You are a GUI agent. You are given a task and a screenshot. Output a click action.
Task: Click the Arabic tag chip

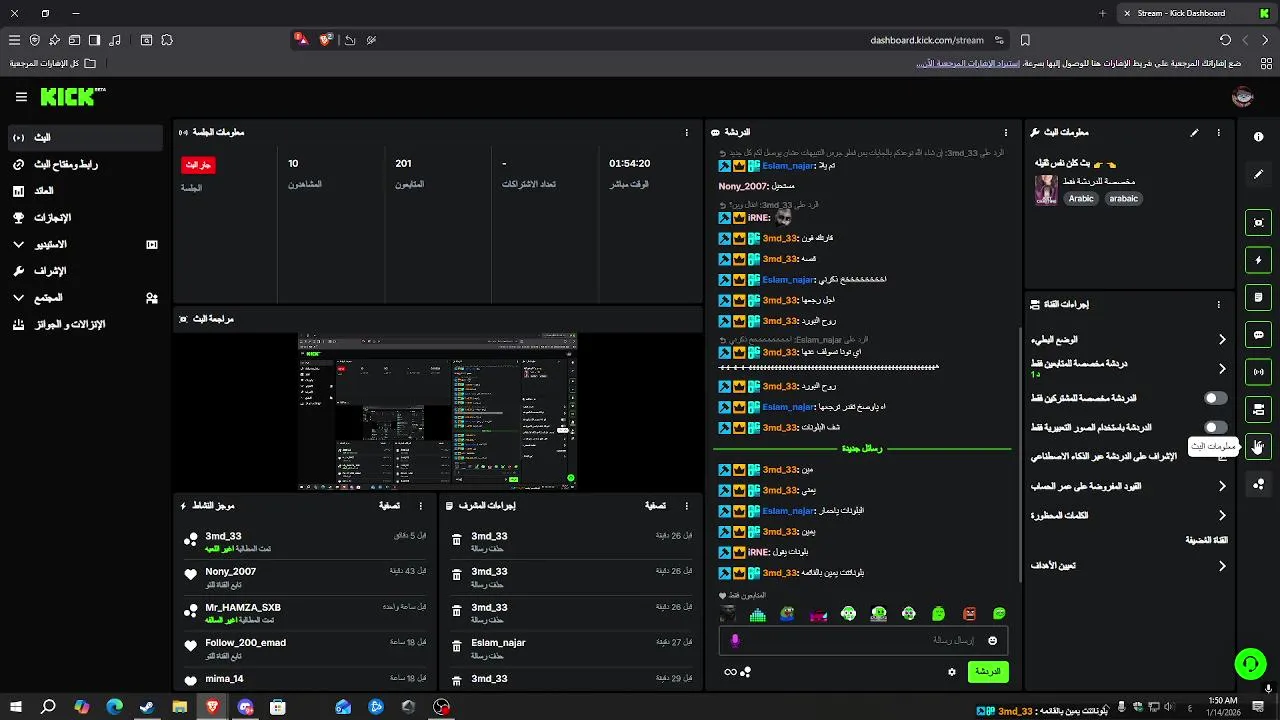click(1081, 198)
